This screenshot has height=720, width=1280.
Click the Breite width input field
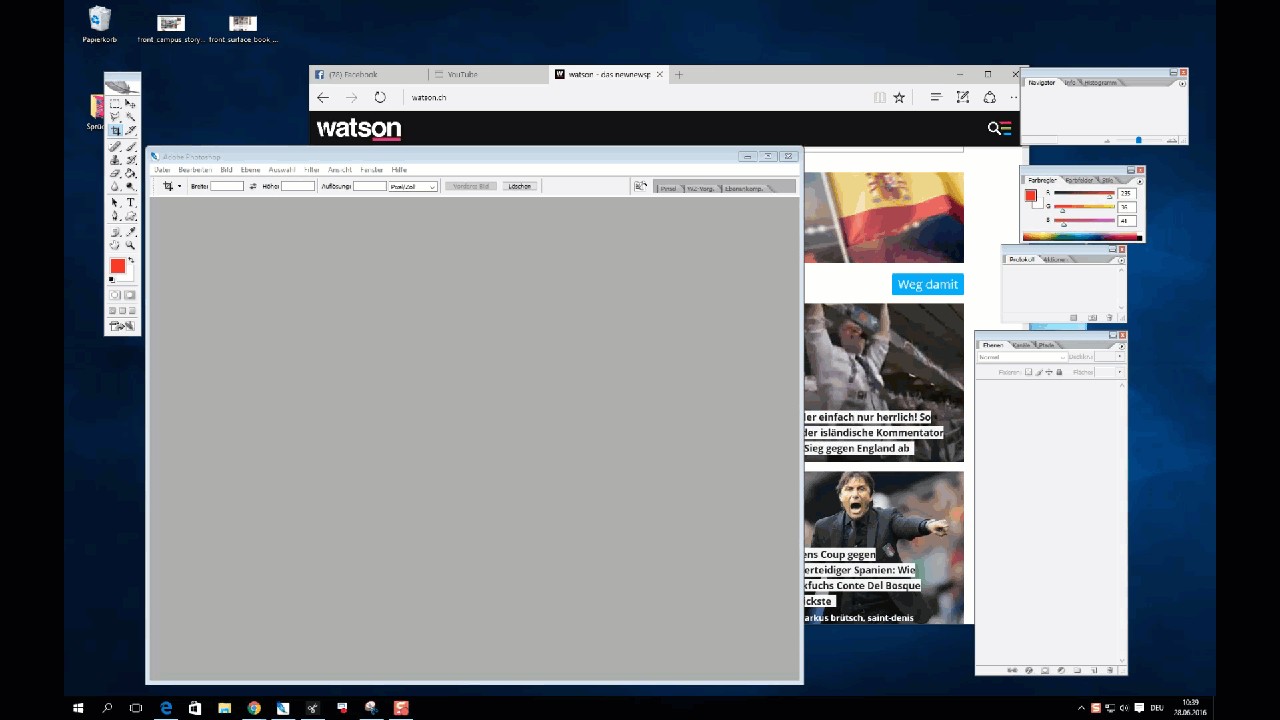point(227,186)
